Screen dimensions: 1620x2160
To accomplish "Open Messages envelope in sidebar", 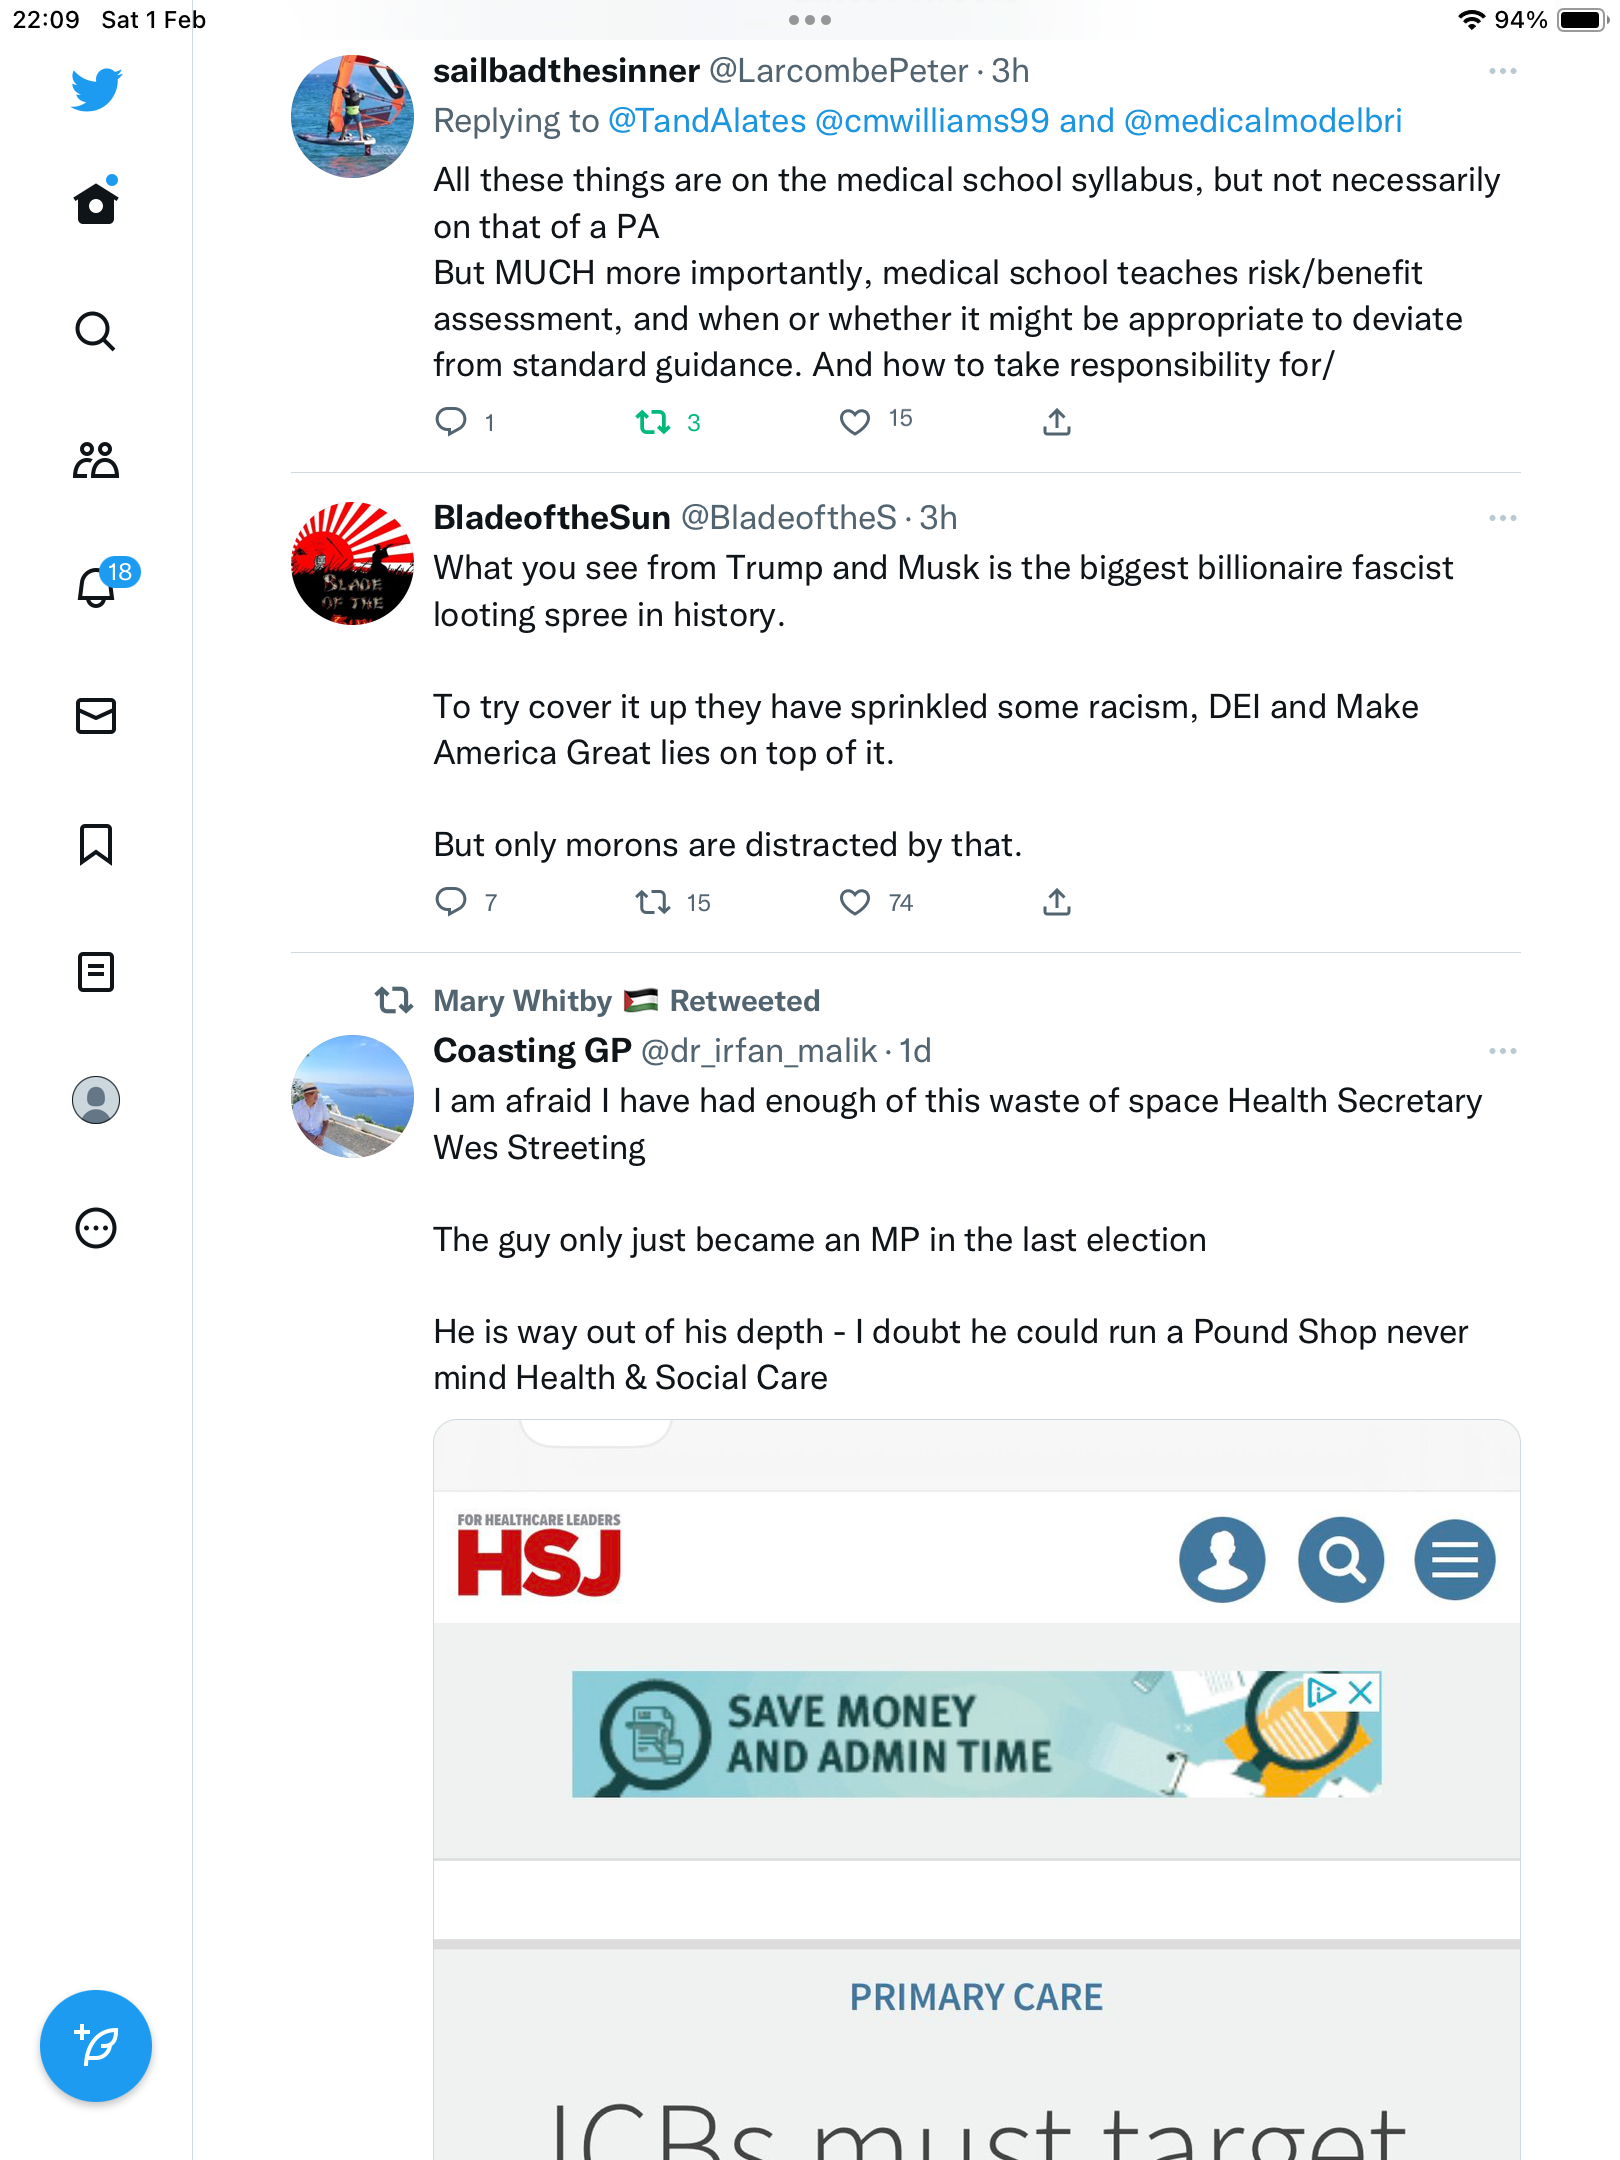I will [x=96, y=716].
